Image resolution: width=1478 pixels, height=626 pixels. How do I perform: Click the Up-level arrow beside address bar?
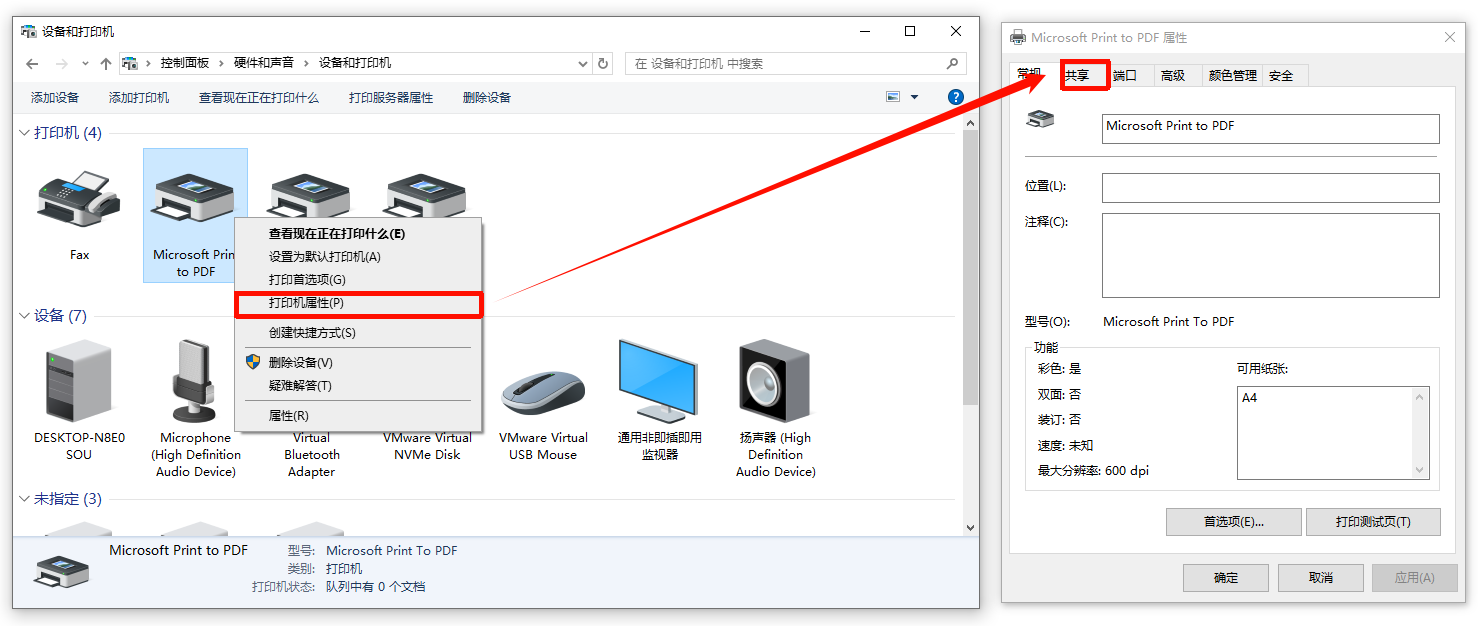105,63
